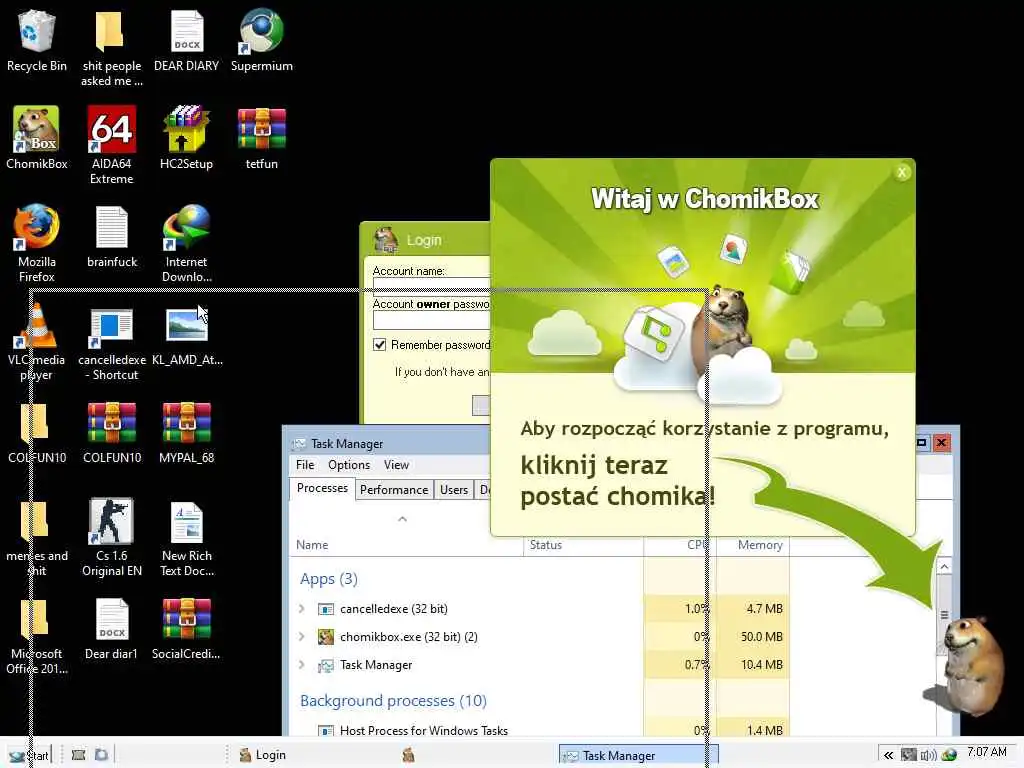Viewport: 1024px width, 768px height.
Task: Toggle the Remember password checkbox
Action: [379, 344]
